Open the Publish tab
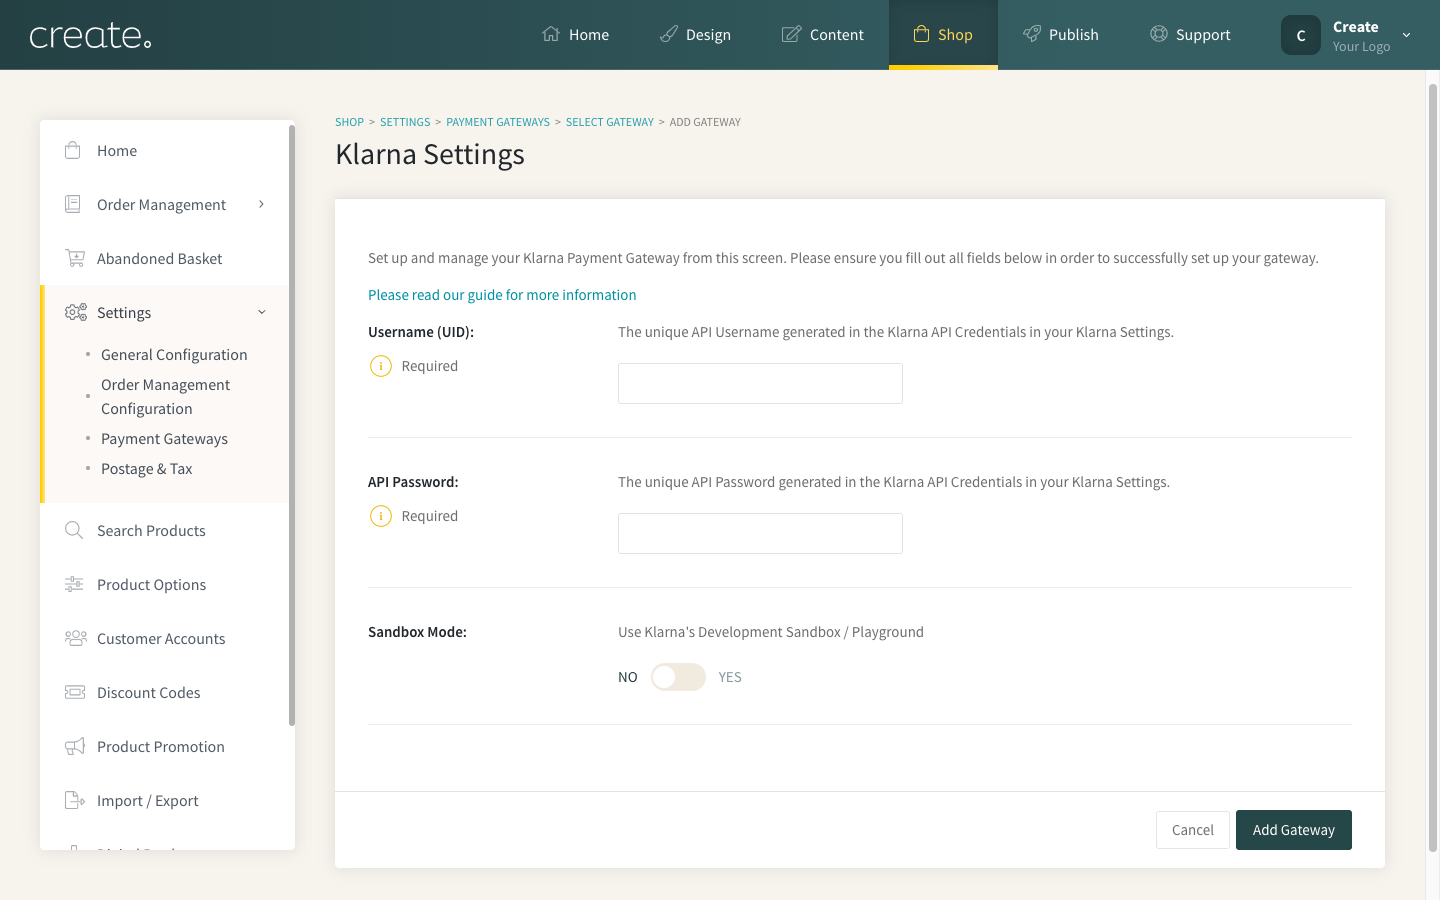This screenshot has width=1440, height=900. [1061, 34]
